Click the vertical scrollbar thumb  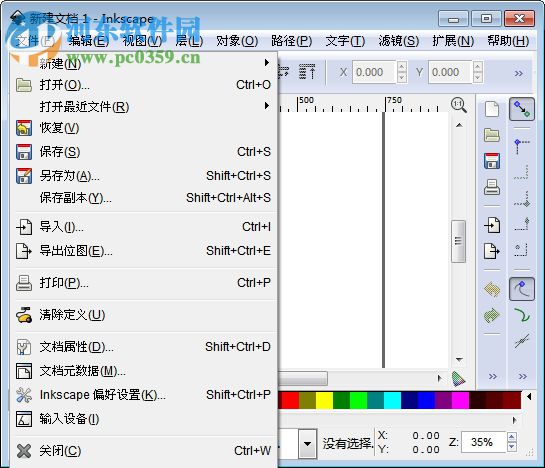coord(458,241)
